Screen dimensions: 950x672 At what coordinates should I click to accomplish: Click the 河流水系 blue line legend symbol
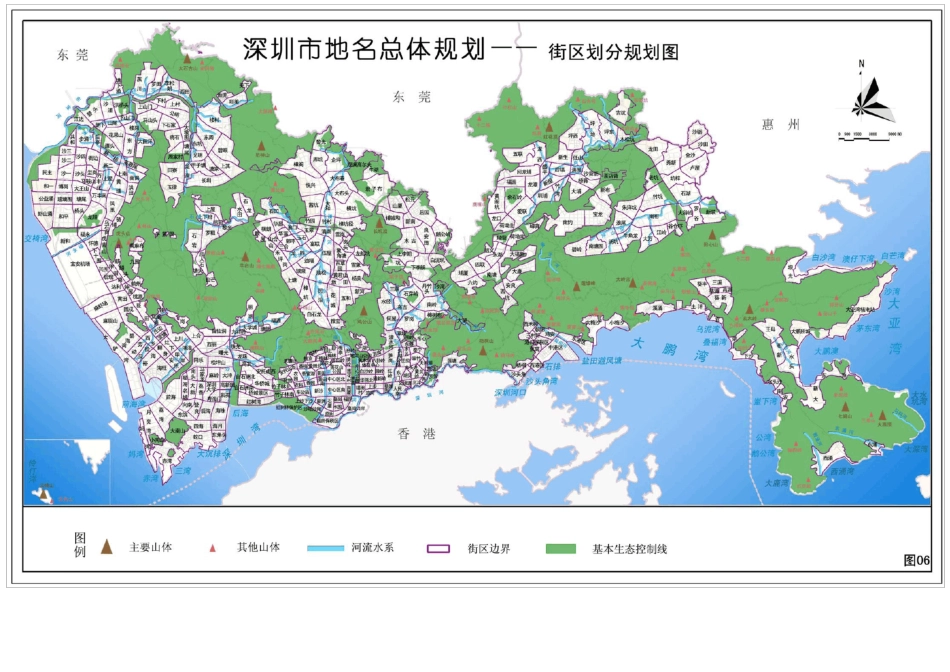coord(325,548)
